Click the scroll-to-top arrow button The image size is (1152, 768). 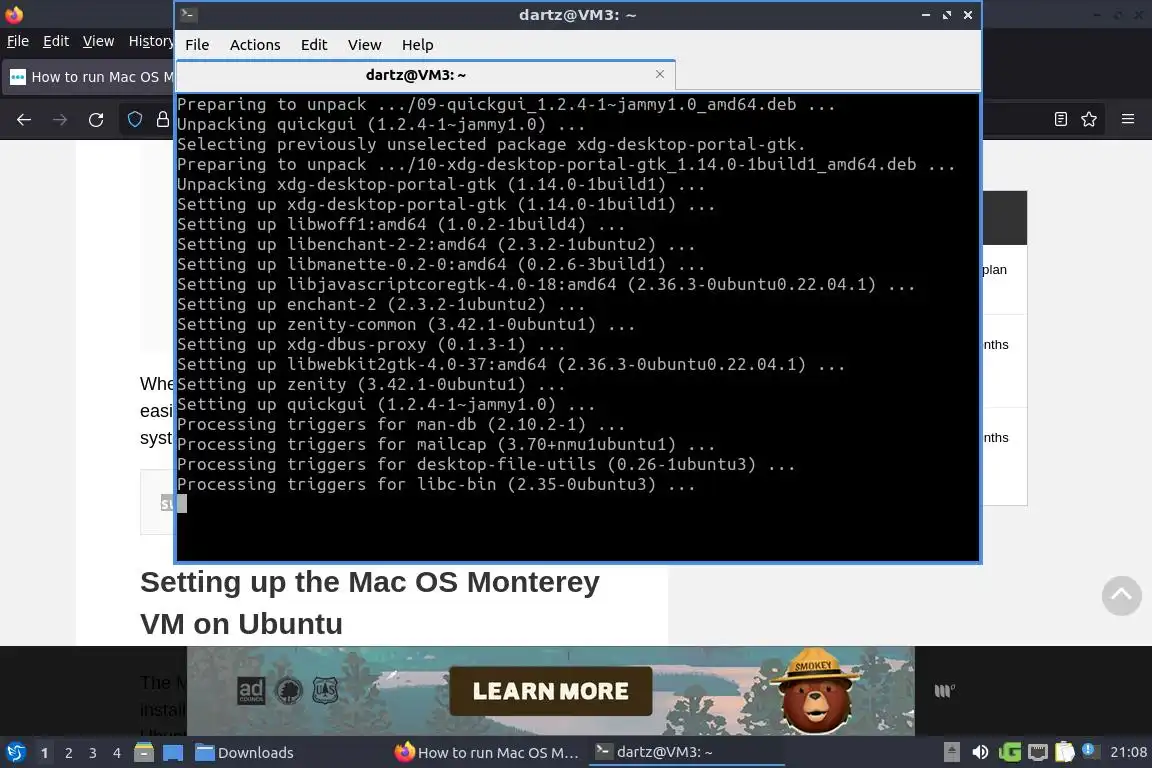point(1122,595)
